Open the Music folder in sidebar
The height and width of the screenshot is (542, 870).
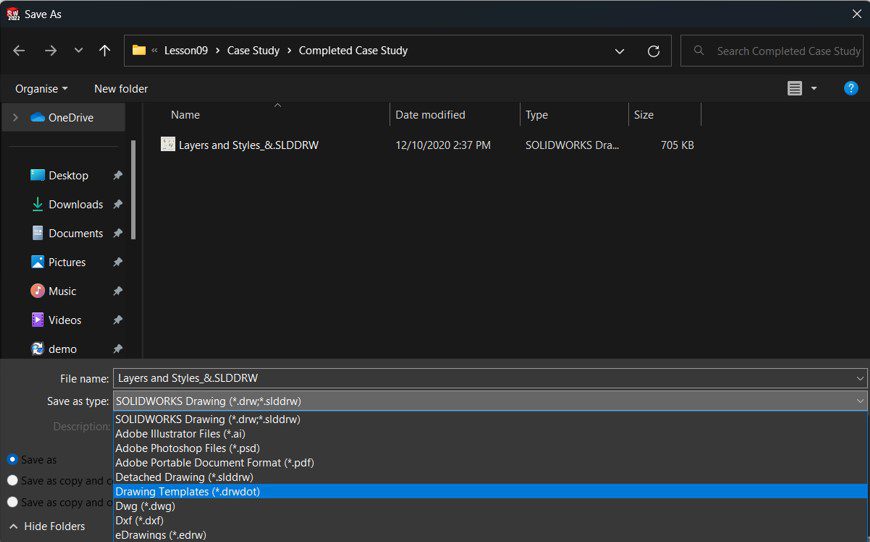point(62,291)
